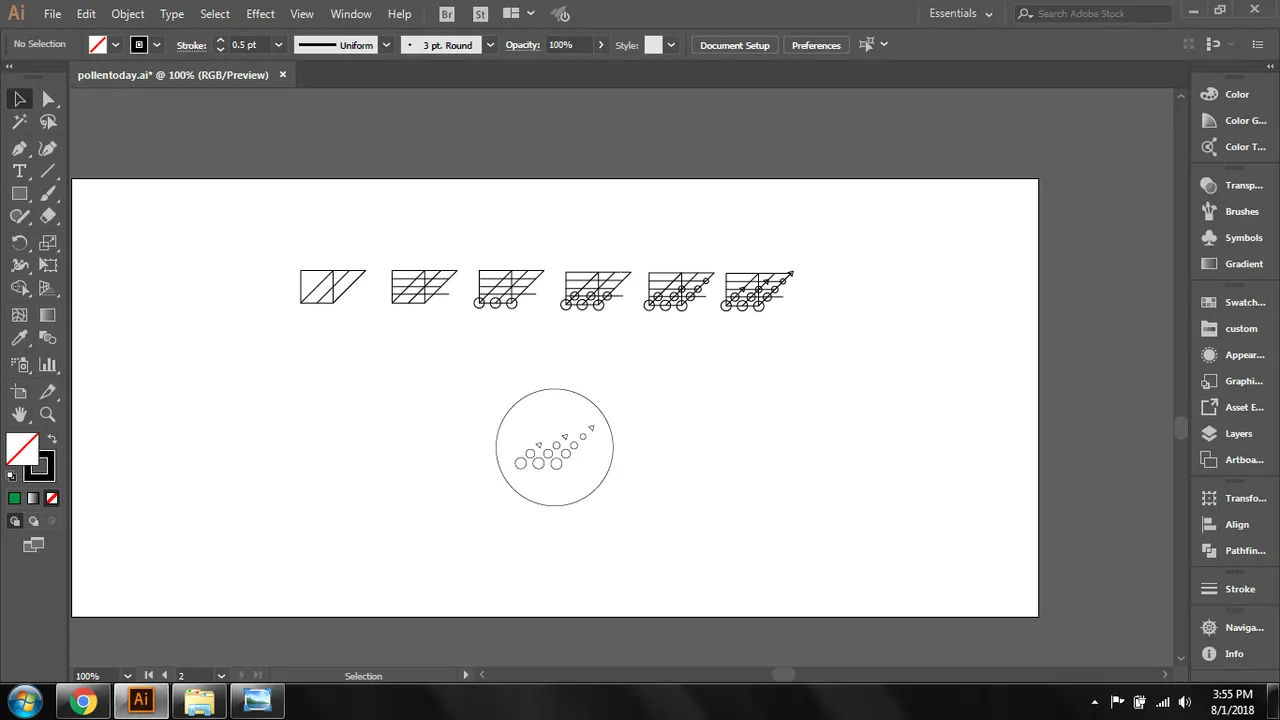Open the stroke color dropdown in control bar

pos(157,45)
